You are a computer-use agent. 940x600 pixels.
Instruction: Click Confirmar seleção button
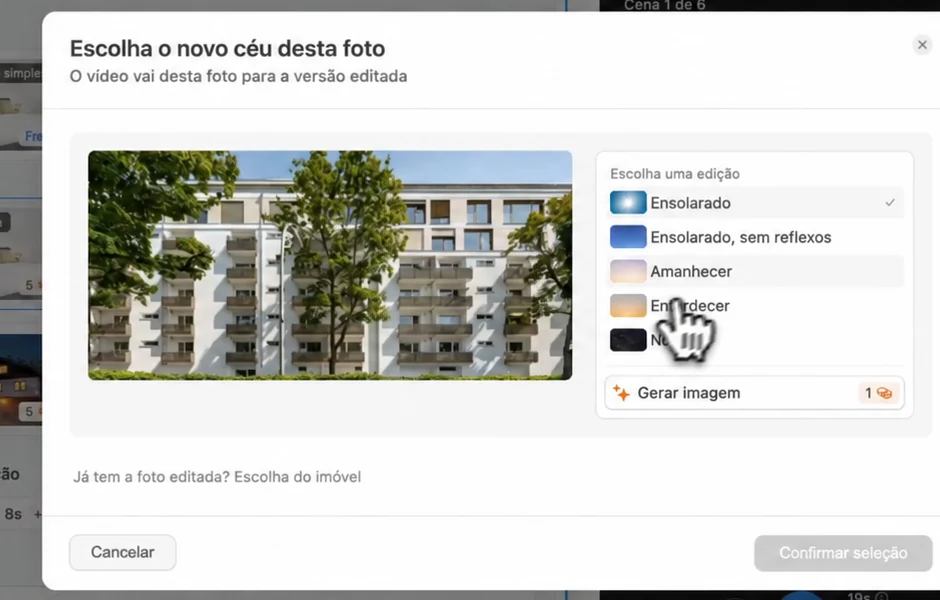pos(843,553)
